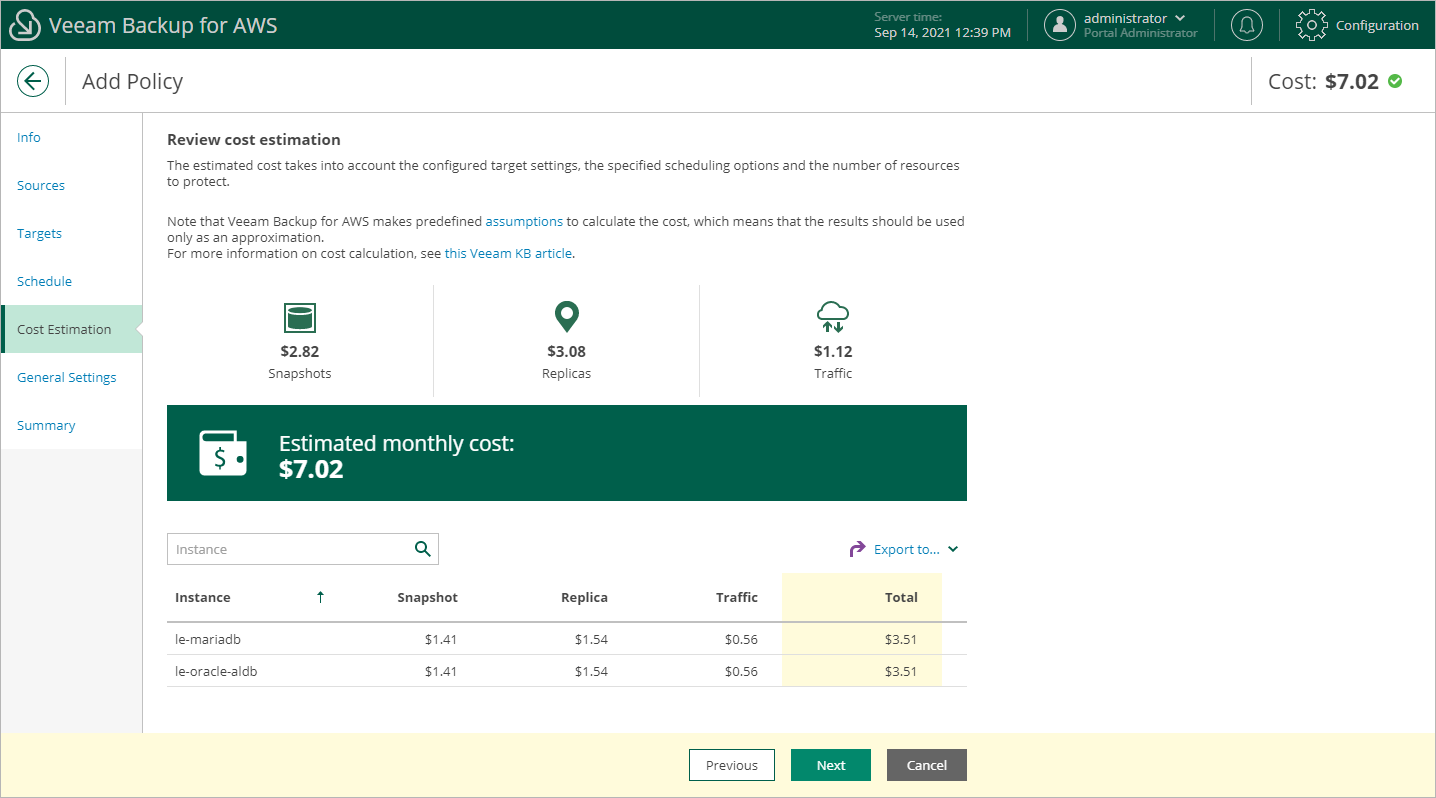Click the Previous button

point(732,765)
